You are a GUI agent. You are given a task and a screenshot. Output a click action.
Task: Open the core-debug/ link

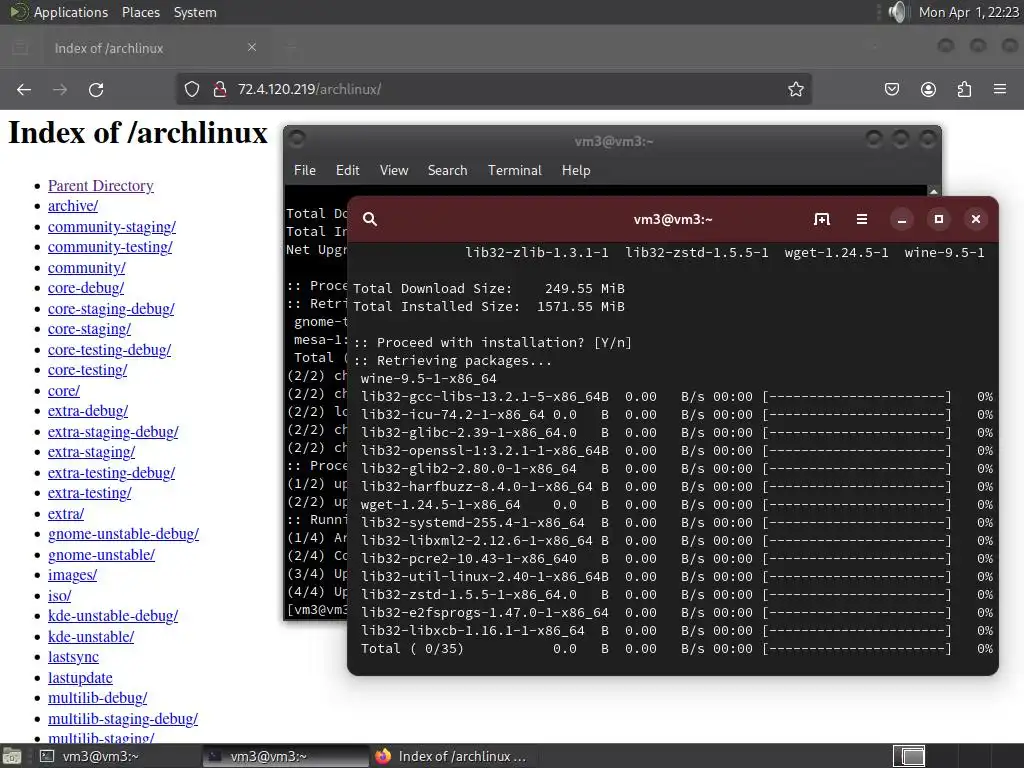[86, 288]
